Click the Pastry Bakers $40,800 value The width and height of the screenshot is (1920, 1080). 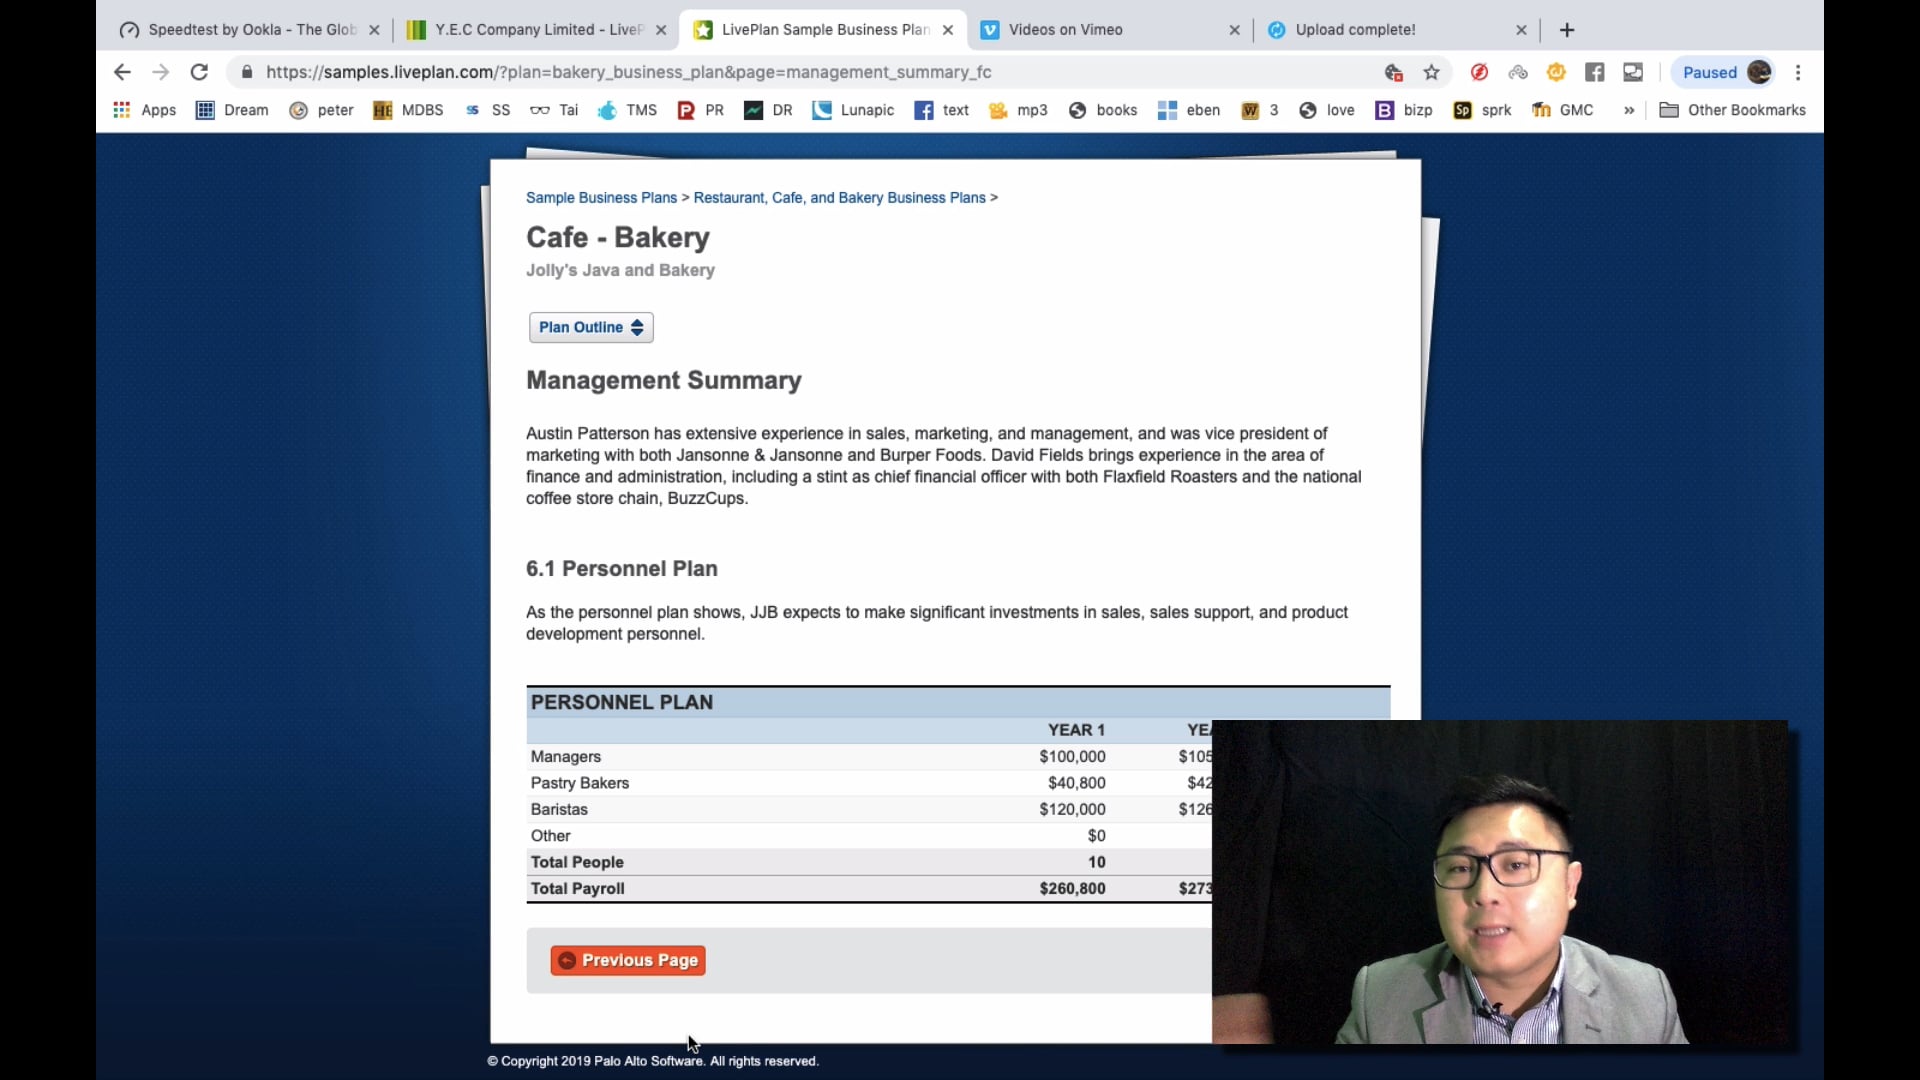tap(1076, 783)
